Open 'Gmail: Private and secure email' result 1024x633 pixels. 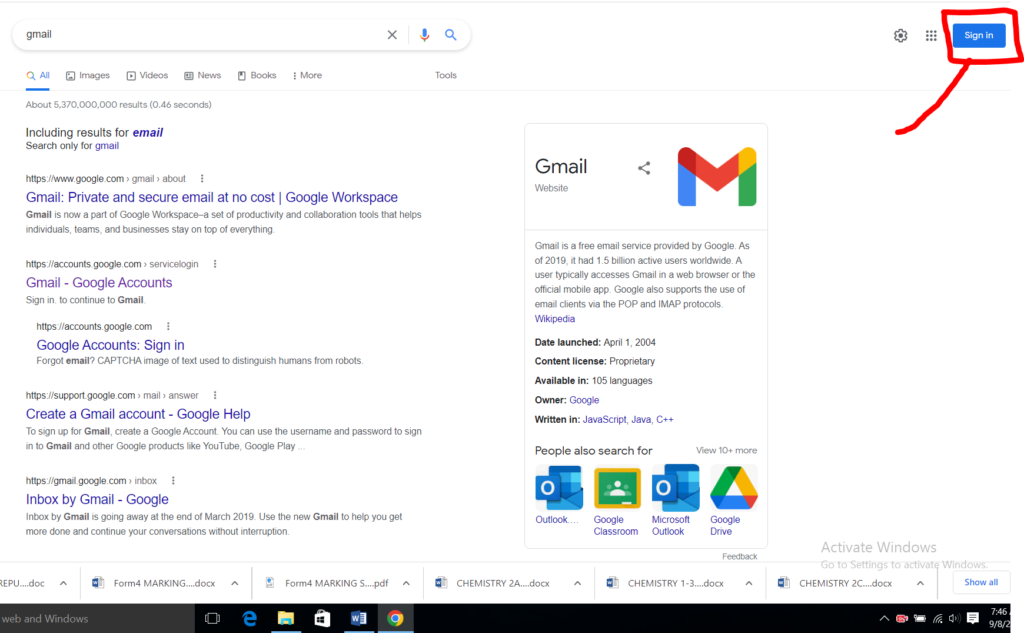212,197
